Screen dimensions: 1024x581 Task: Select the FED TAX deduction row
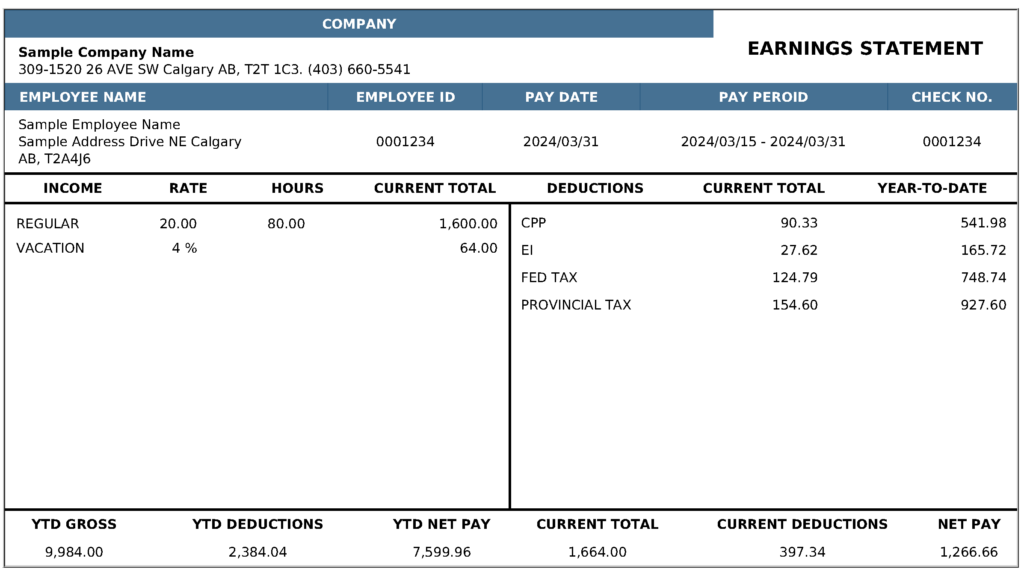(x=548, y=278)
